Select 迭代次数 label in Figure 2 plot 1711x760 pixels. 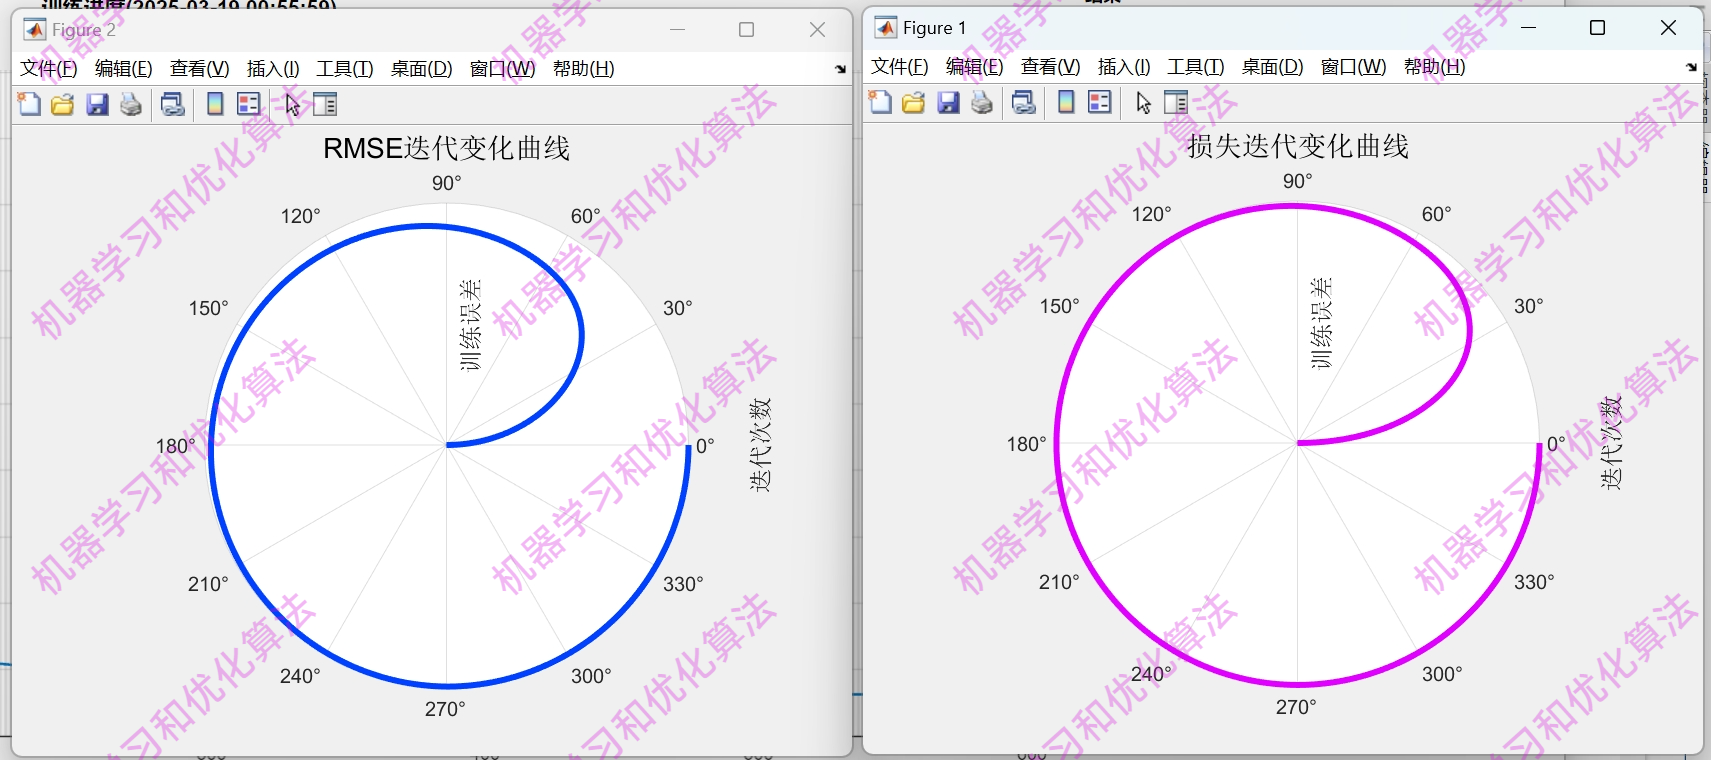(x=761, y=445)
